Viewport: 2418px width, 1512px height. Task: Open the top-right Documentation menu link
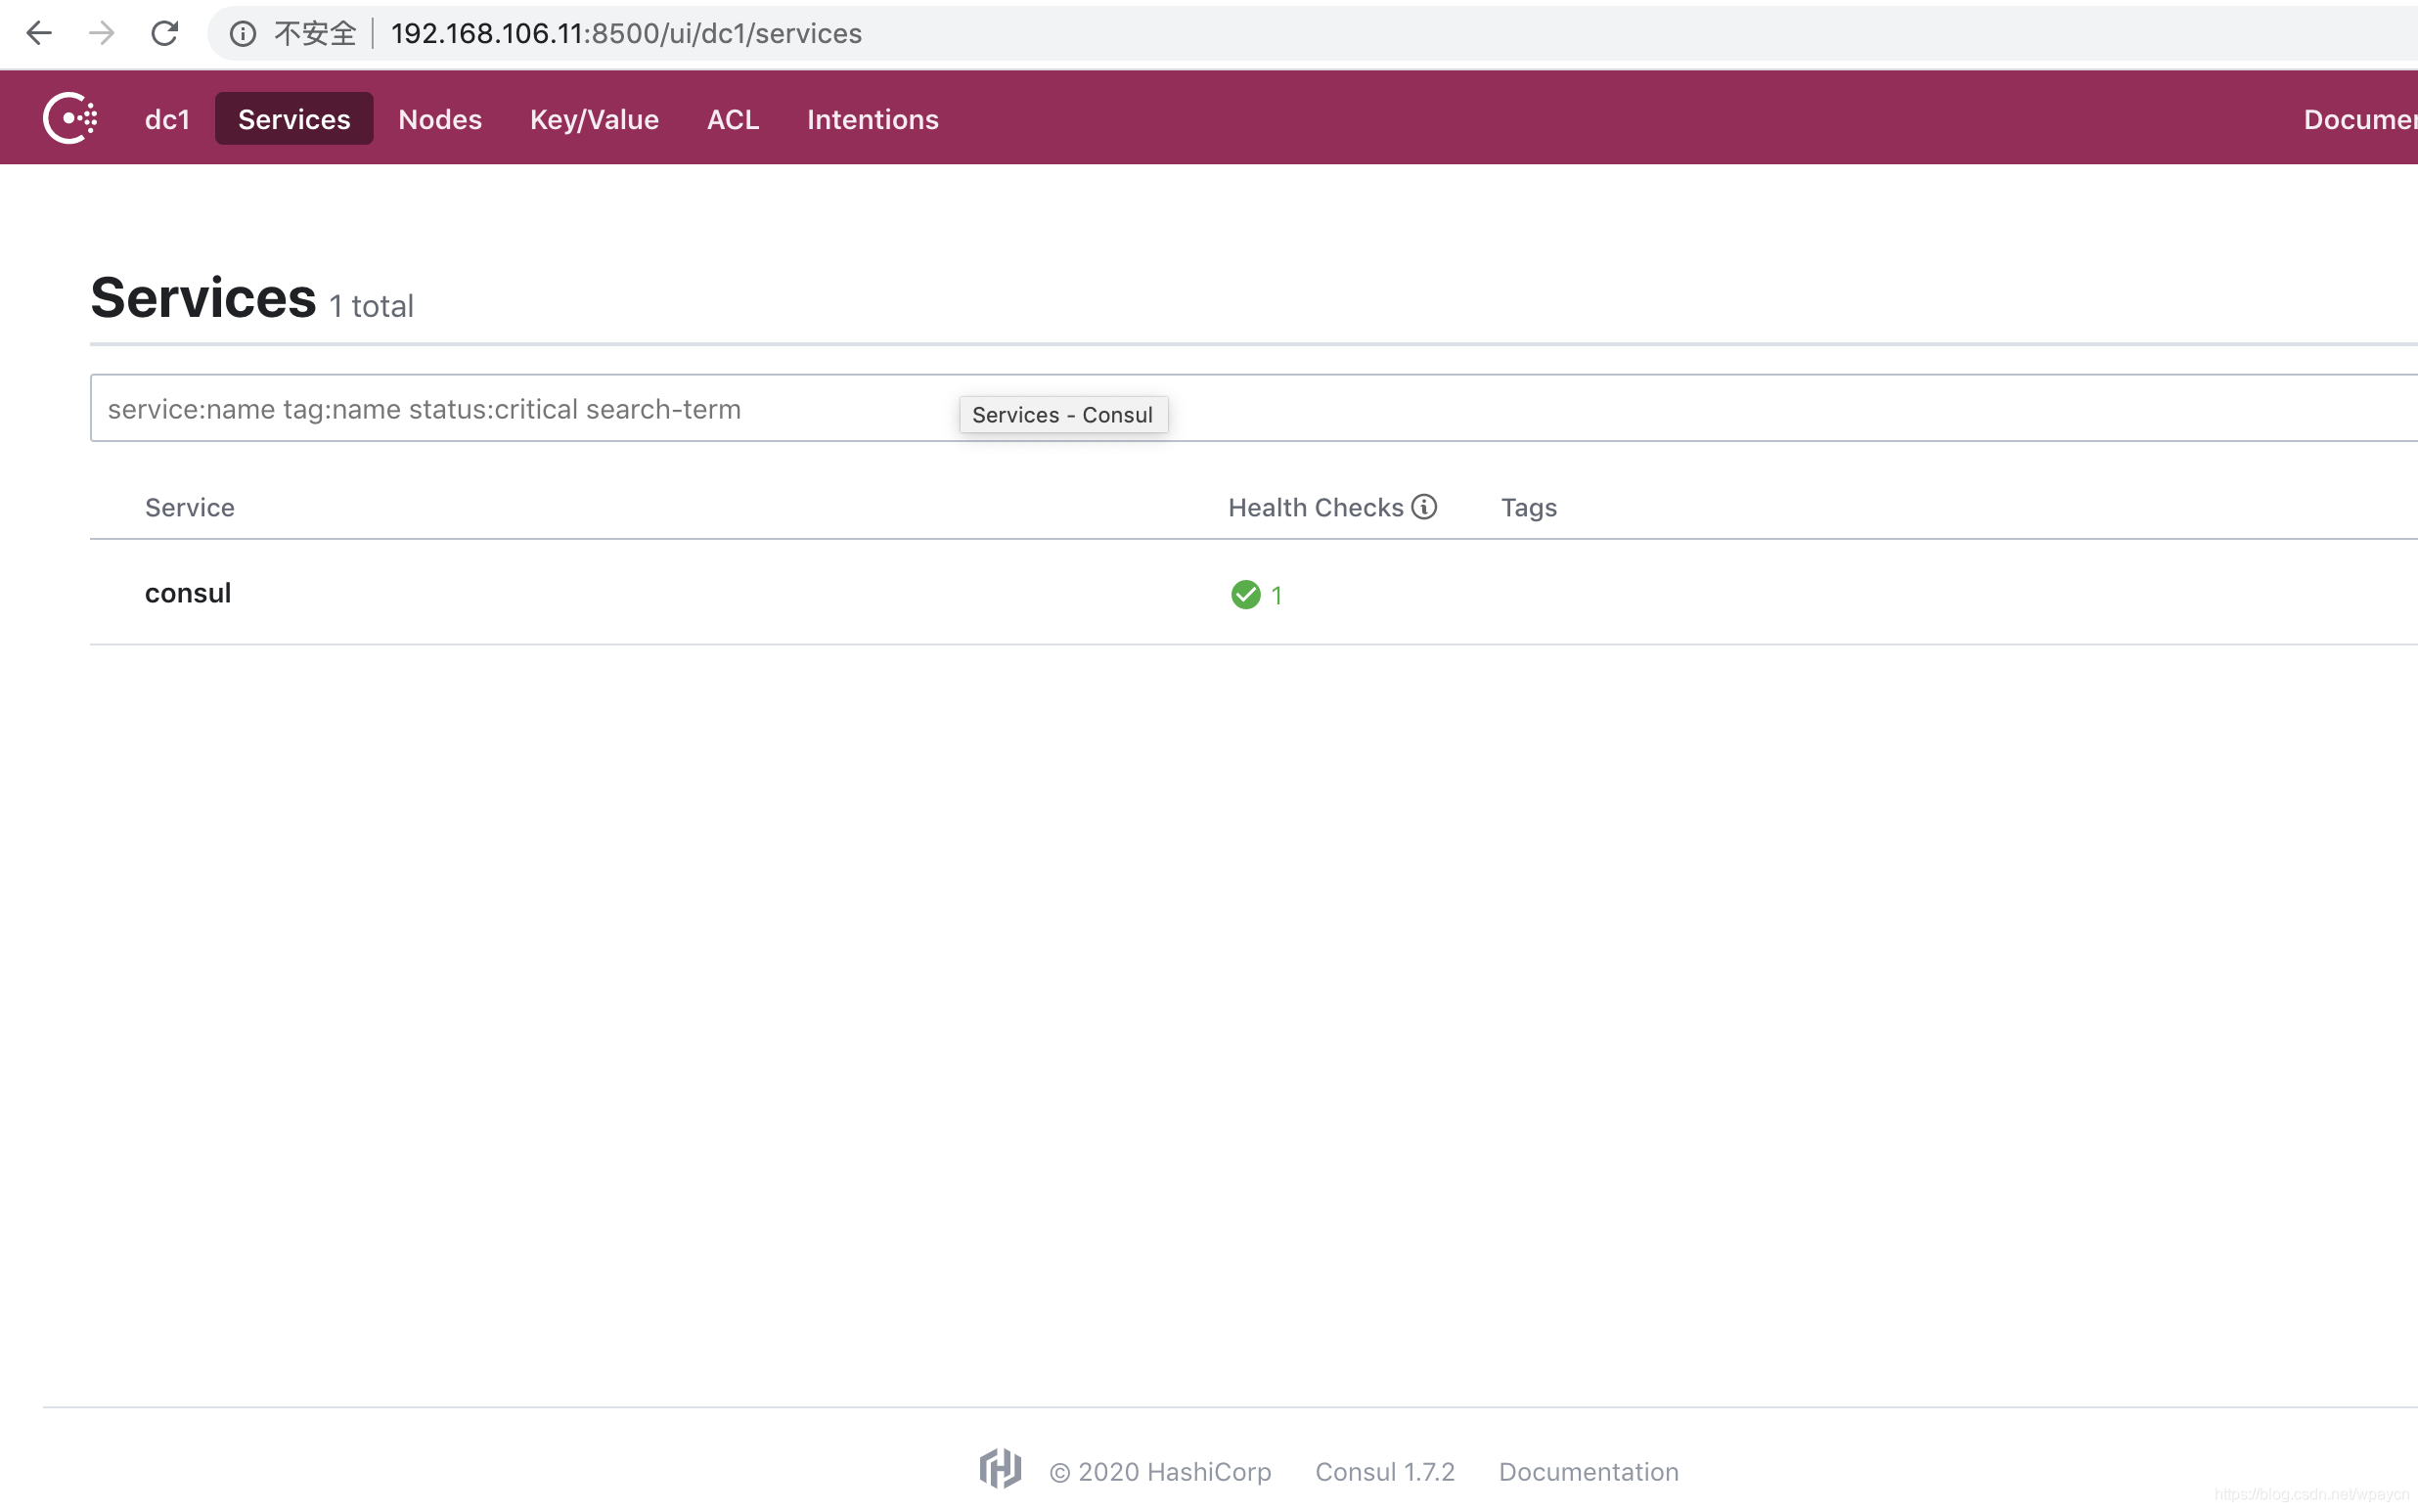[2360, 119]
